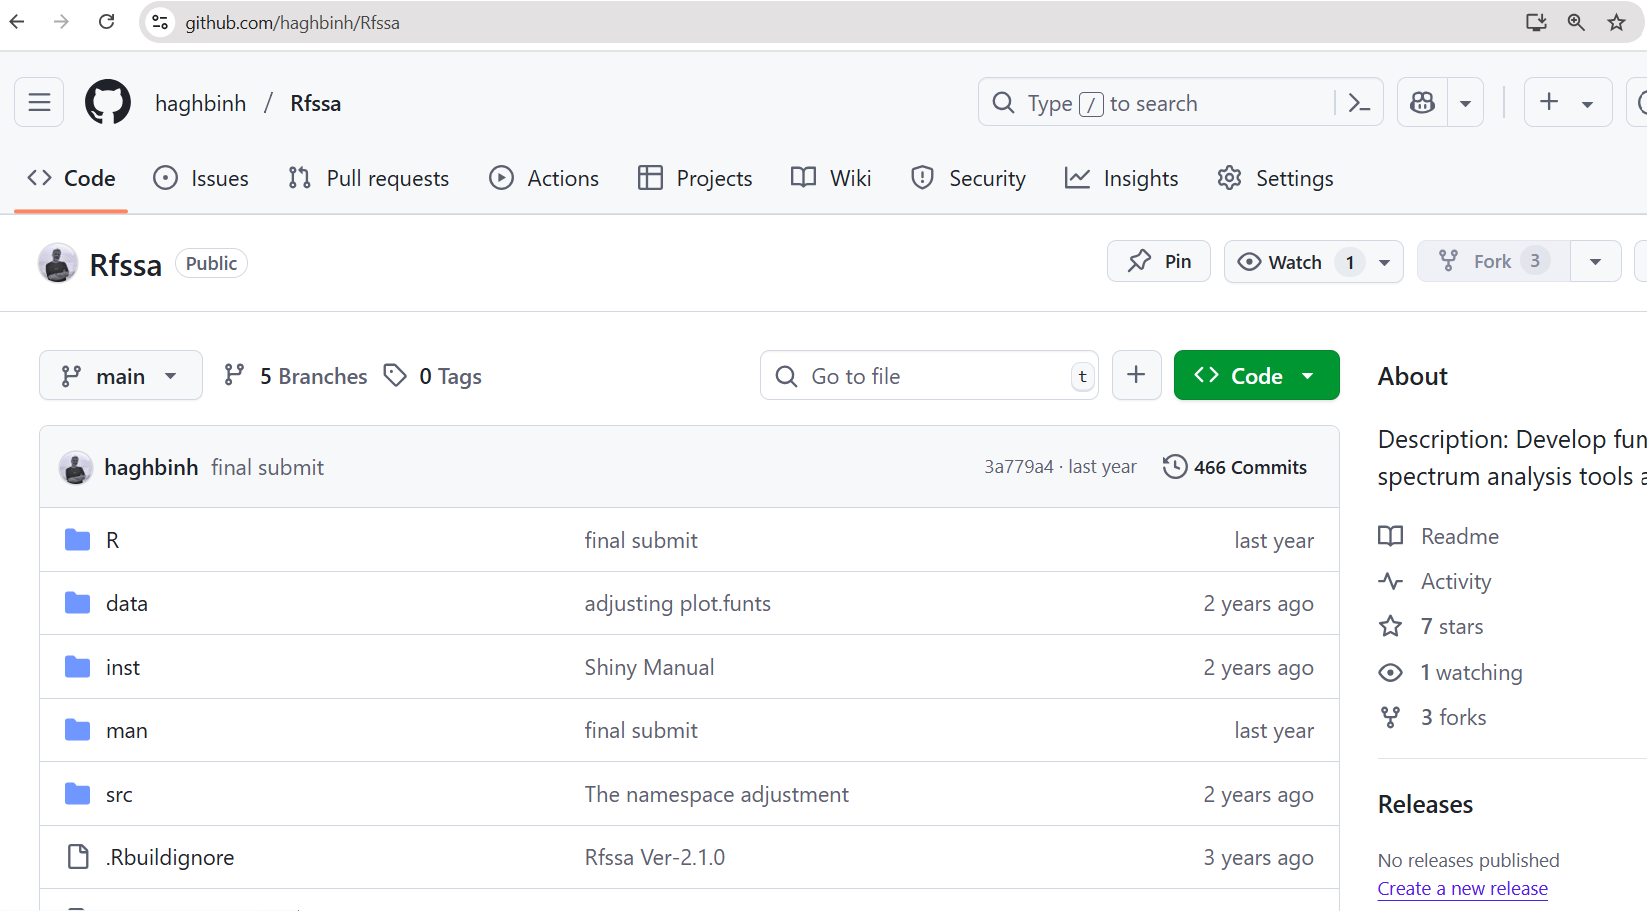Open the GitHub home page via octocat logo
Screen dimensions: 1647x911
pyautogui.click(x=107, y=101)
